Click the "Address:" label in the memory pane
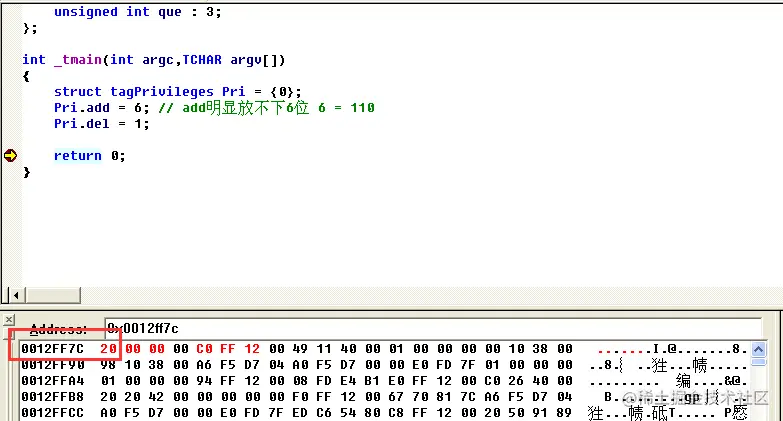The width and height of the screenshot is (783, 421). [58, 329]
